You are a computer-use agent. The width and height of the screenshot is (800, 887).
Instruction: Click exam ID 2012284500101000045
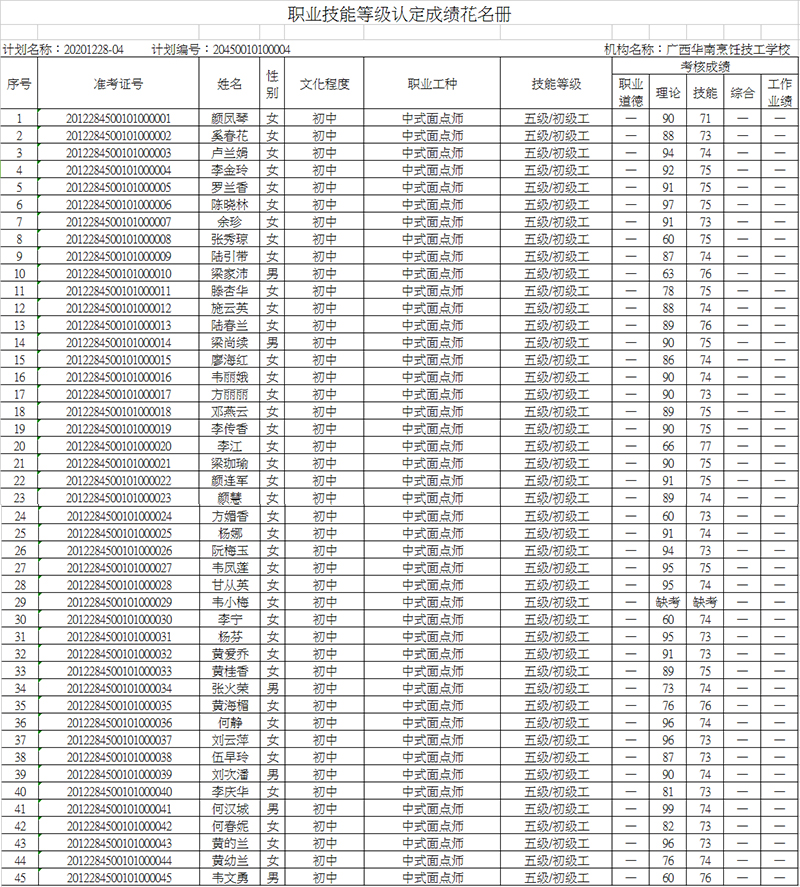pyautogui.click(x=118, y=878)
